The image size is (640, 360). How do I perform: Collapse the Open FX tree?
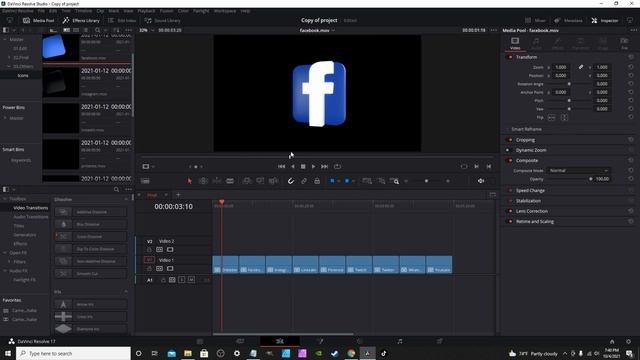point(5,253)
